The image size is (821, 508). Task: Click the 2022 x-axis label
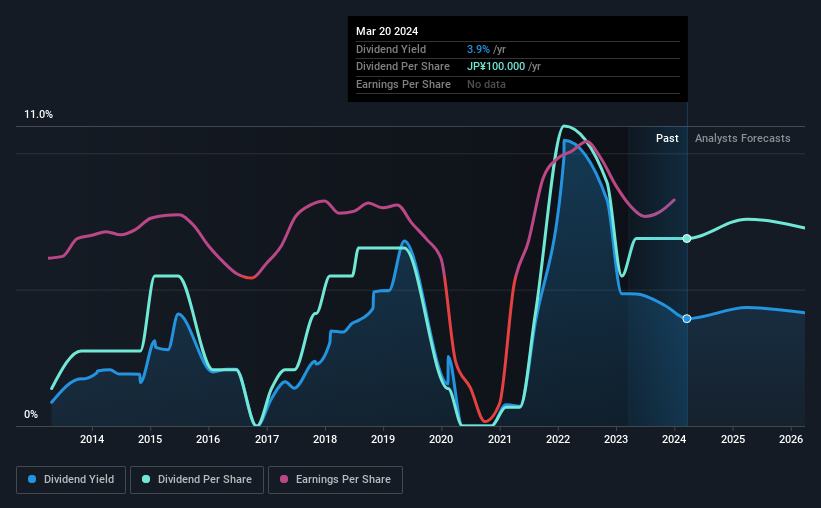click(x=558, y=439)
